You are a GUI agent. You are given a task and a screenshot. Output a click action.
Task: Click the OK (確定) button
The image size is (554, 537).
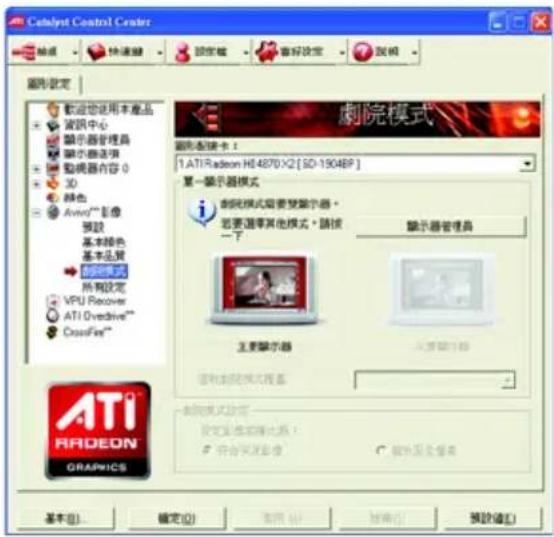(177, 518)
